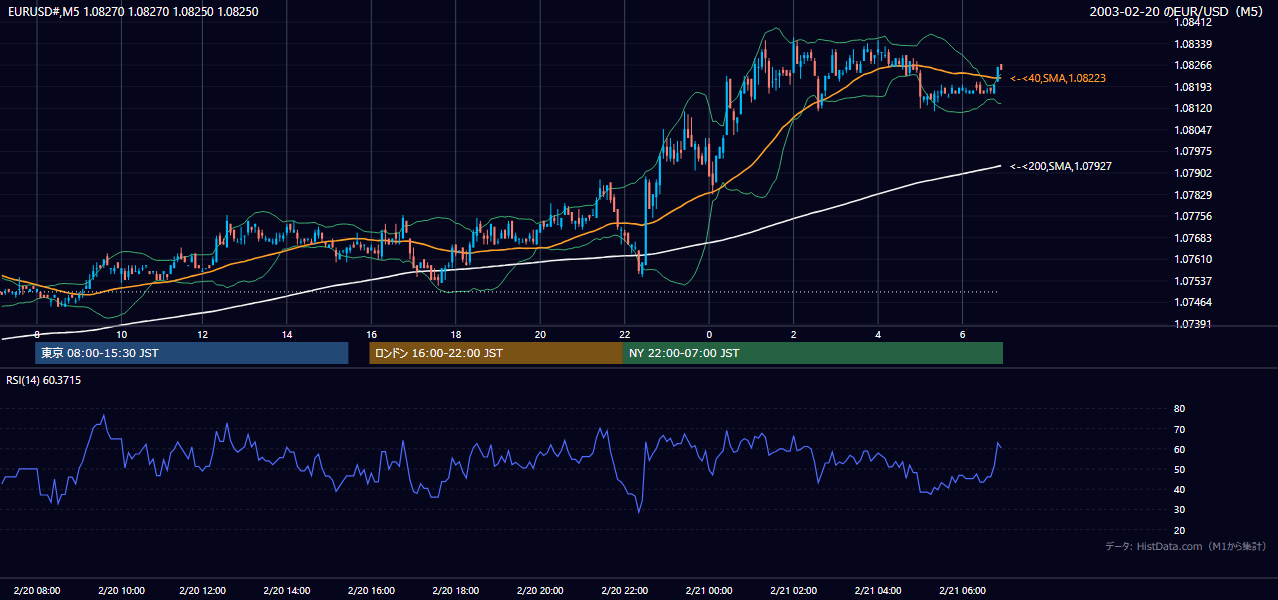Select the NY 22:00-07:00 JST session bar
This screenshot has width=1278, height=600.
[x=813, y=353]
